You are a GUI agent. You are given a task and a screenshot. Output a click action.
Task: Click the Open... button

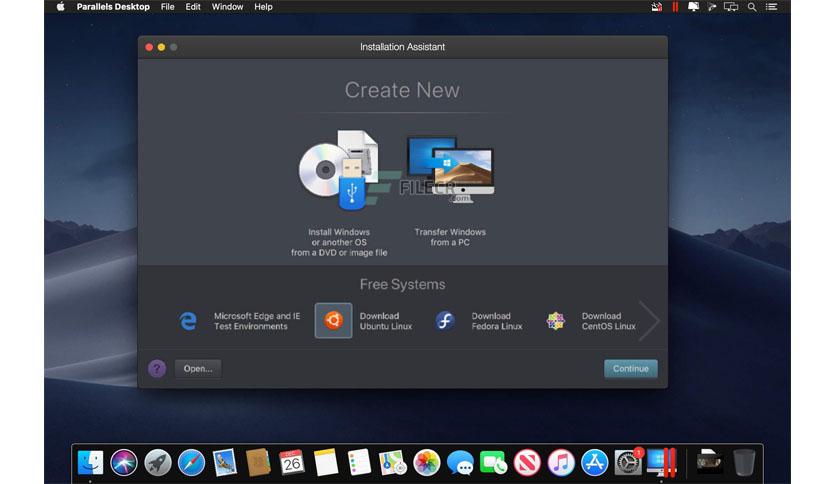click(197, 368)
